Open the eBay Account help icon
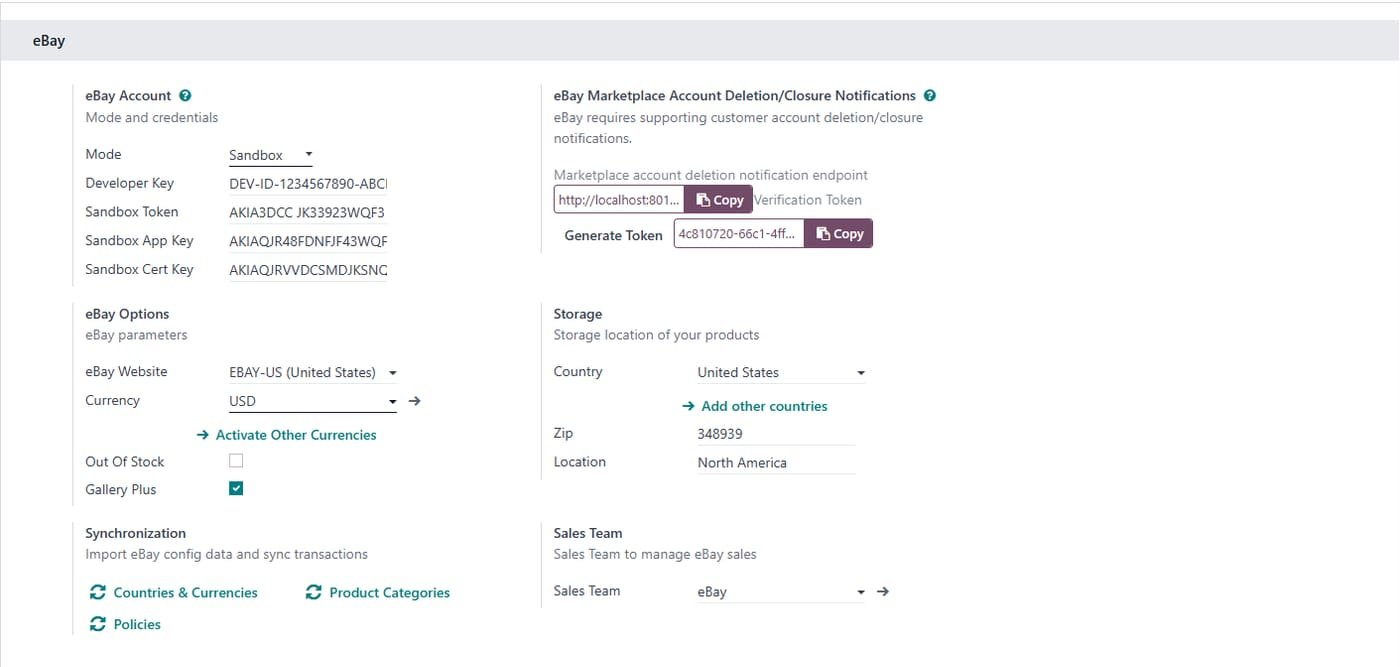The height and width of the screenshot is (667, 1400). pos(184,96)
